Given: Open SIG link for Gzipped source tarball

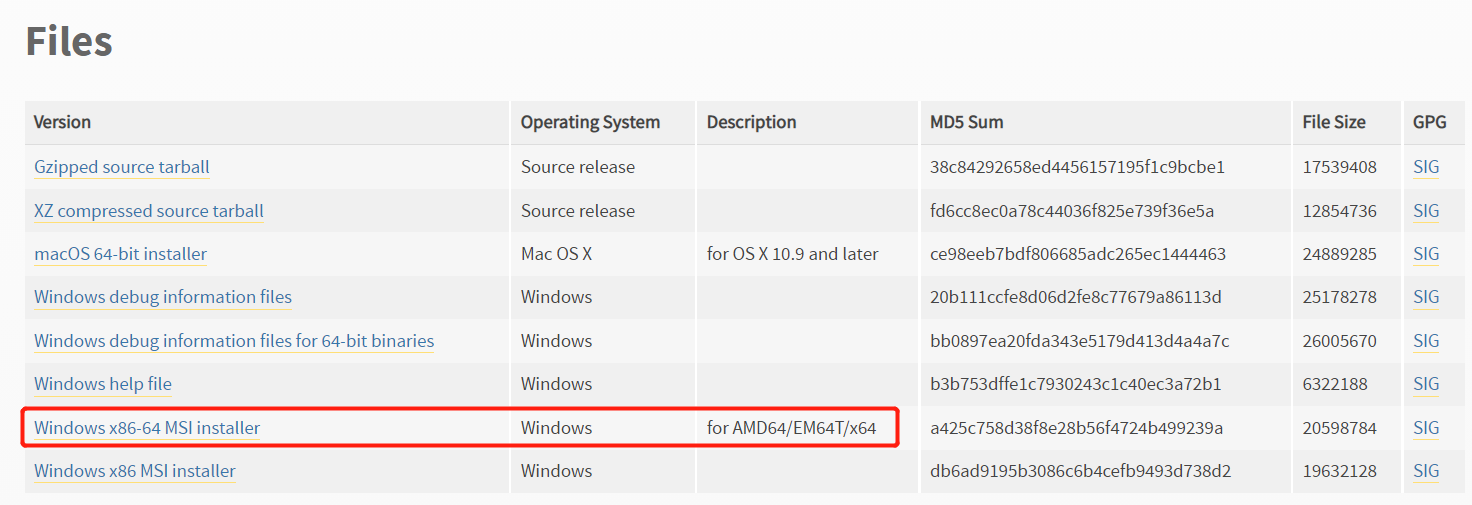Looking at the screenshot, I should click(x=1426, y=167).
